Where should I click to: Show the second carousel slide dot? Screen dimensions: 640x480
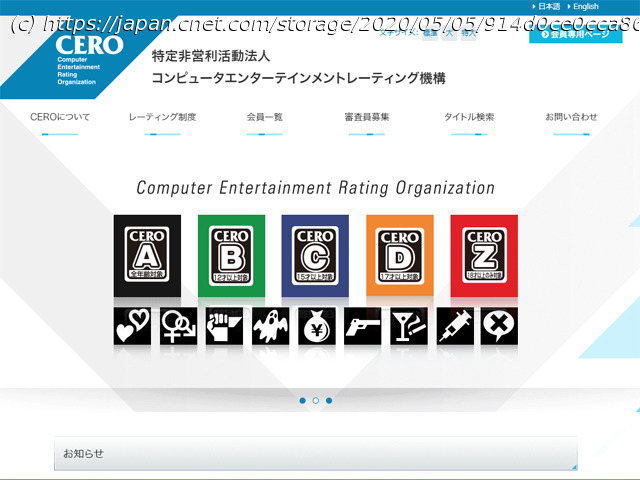tap(316, 400)
